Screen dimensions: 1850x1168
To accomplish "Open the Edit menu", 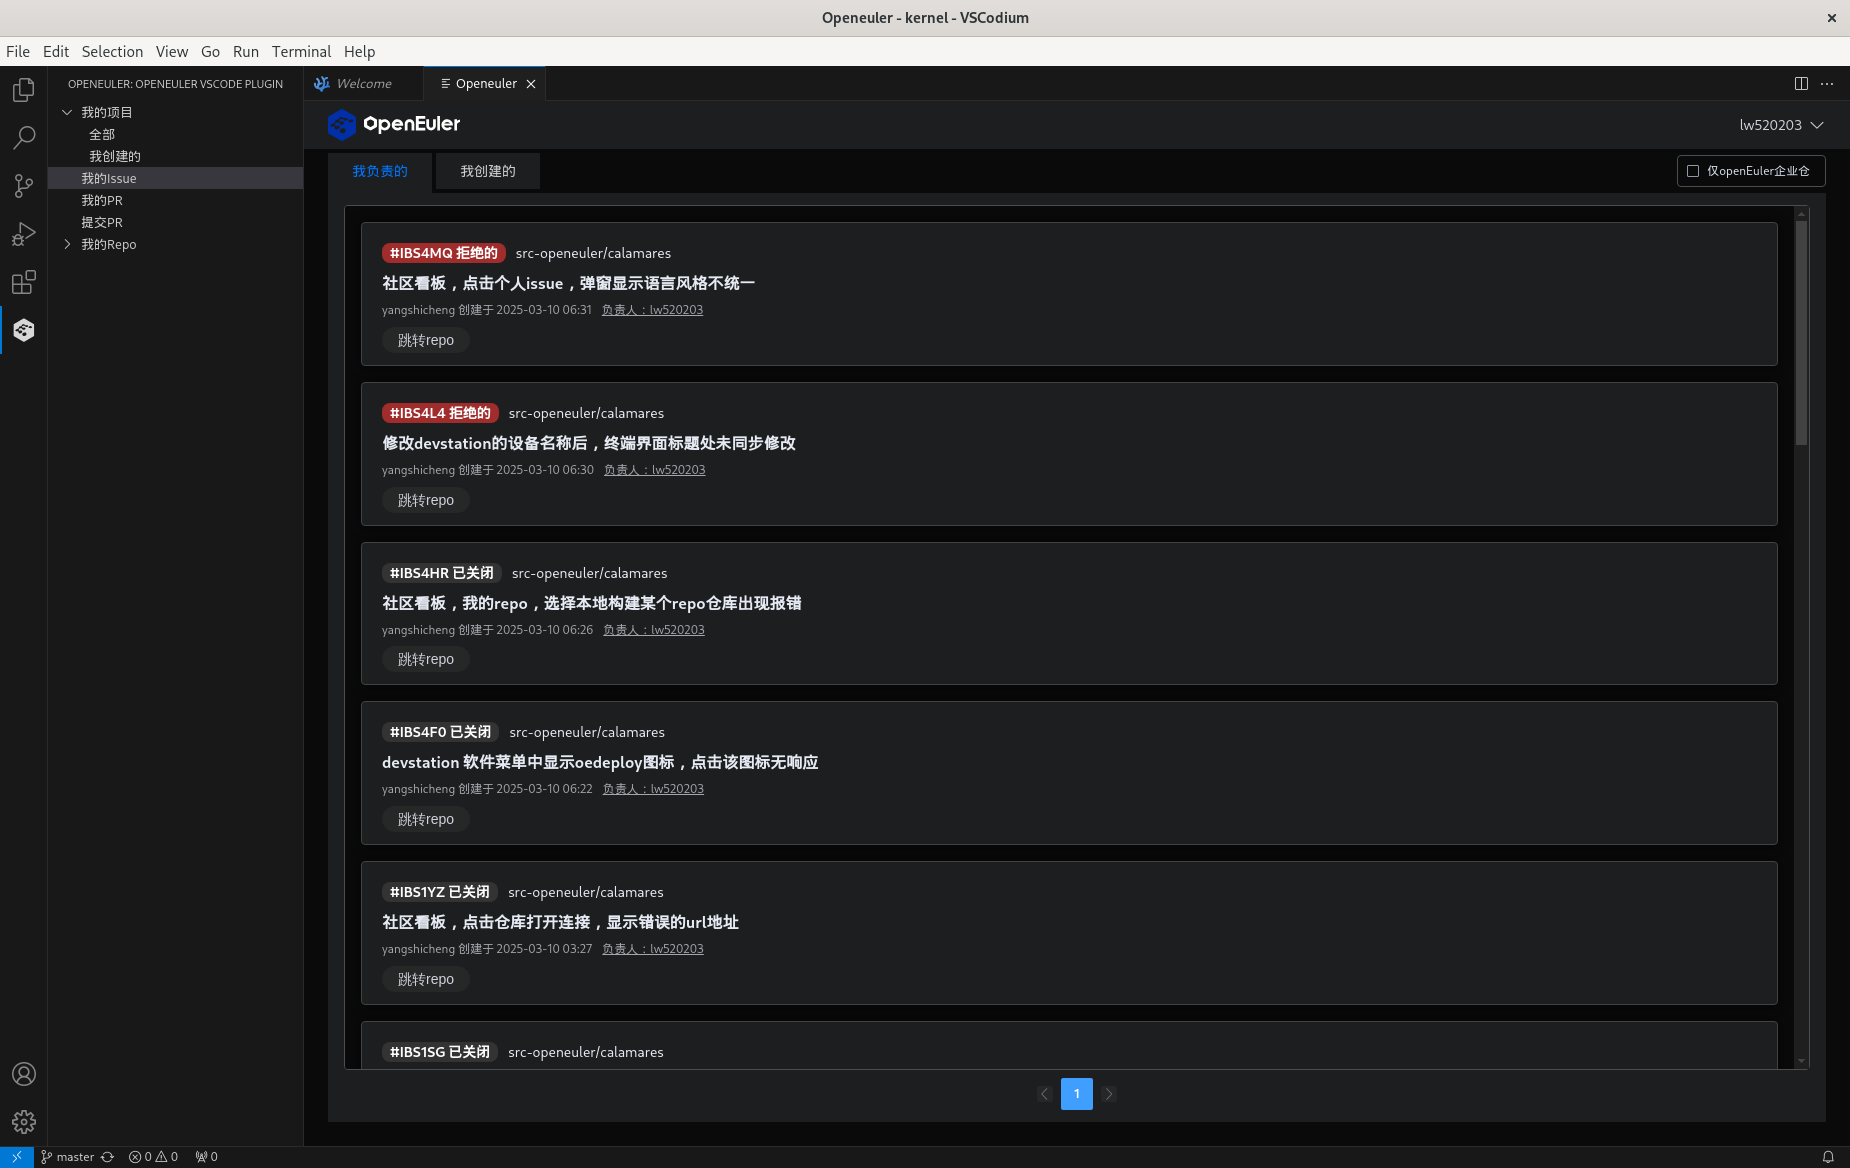I will point(56,52).
